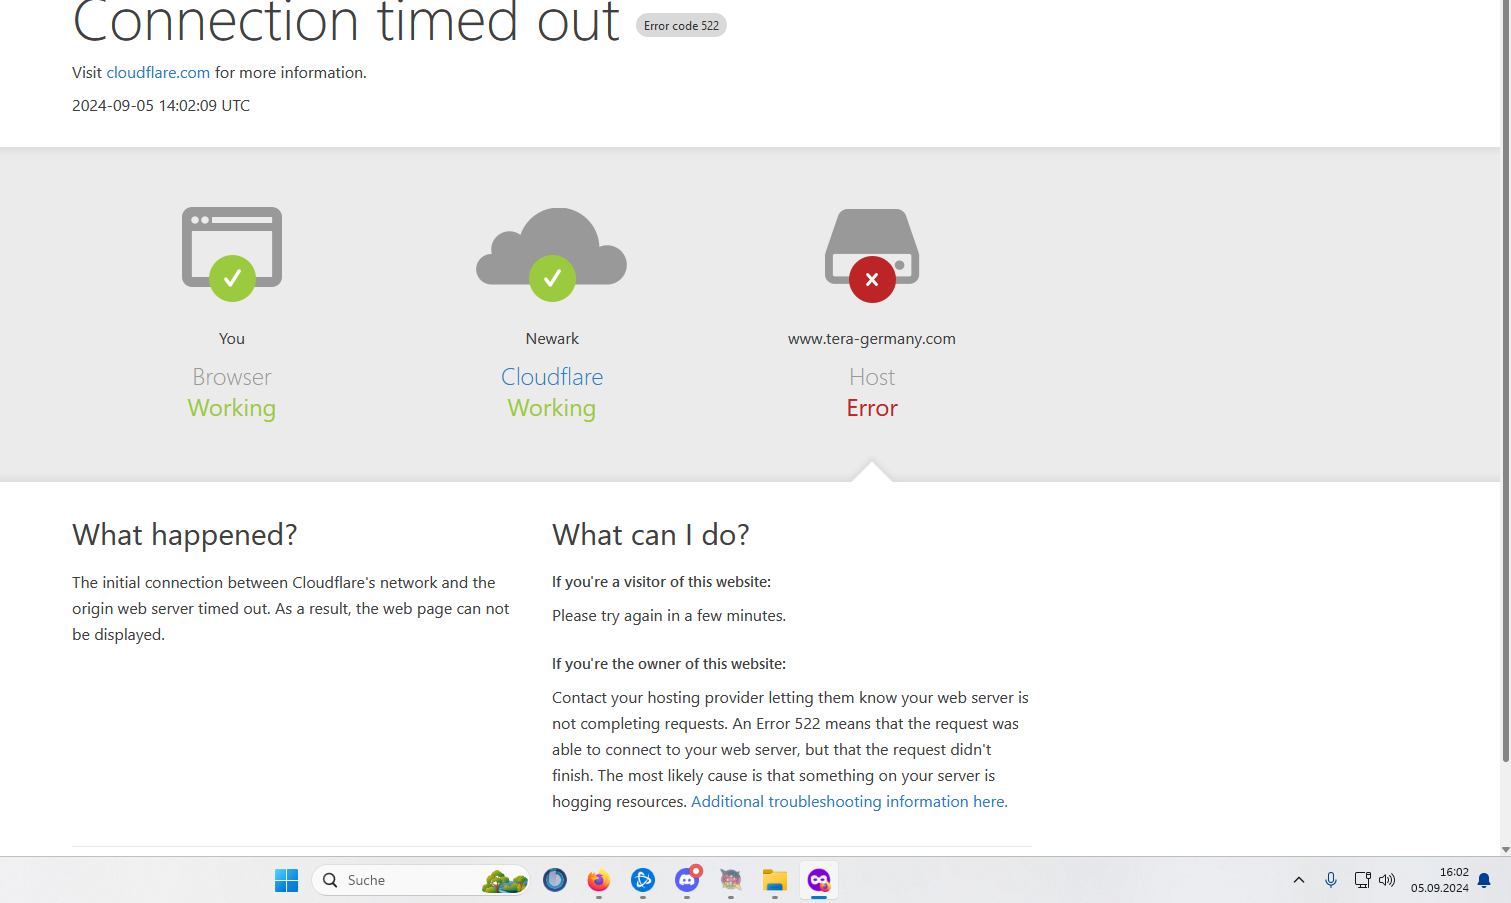Open the Windows Start menu

(286, 880)
